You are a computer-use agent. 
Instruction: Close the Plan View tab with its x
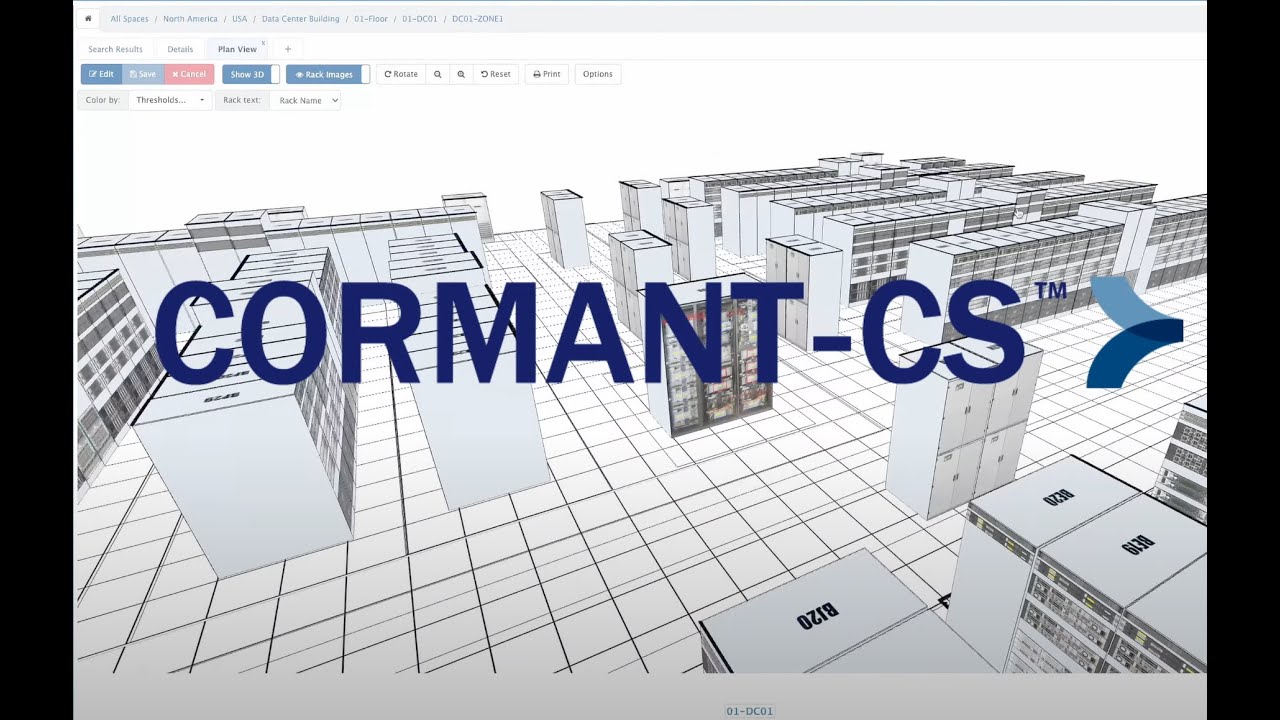263,44
